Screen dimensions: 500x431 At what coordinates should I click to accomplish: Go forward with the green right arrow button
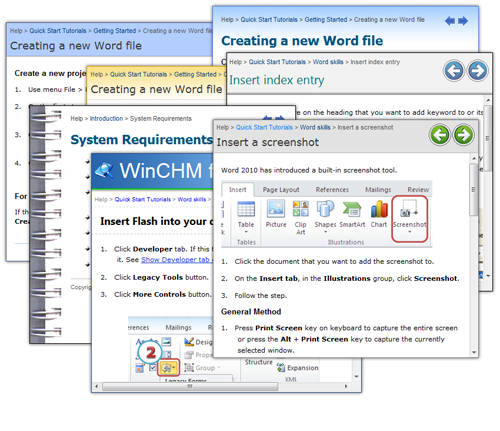[463, 135]
